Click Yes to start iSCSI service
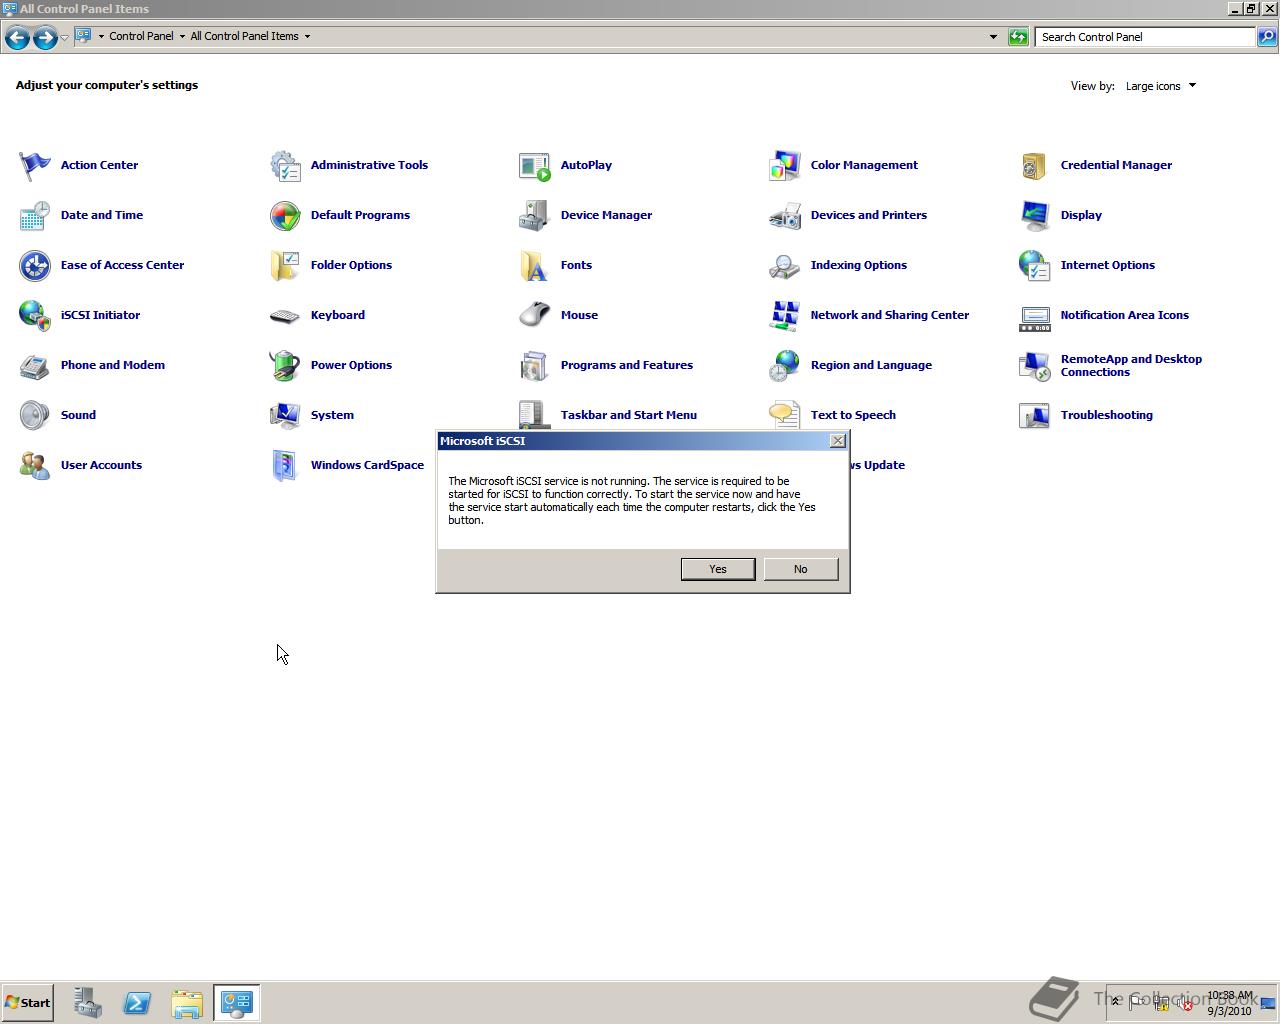1280x1024 pixels. (718, 569)
